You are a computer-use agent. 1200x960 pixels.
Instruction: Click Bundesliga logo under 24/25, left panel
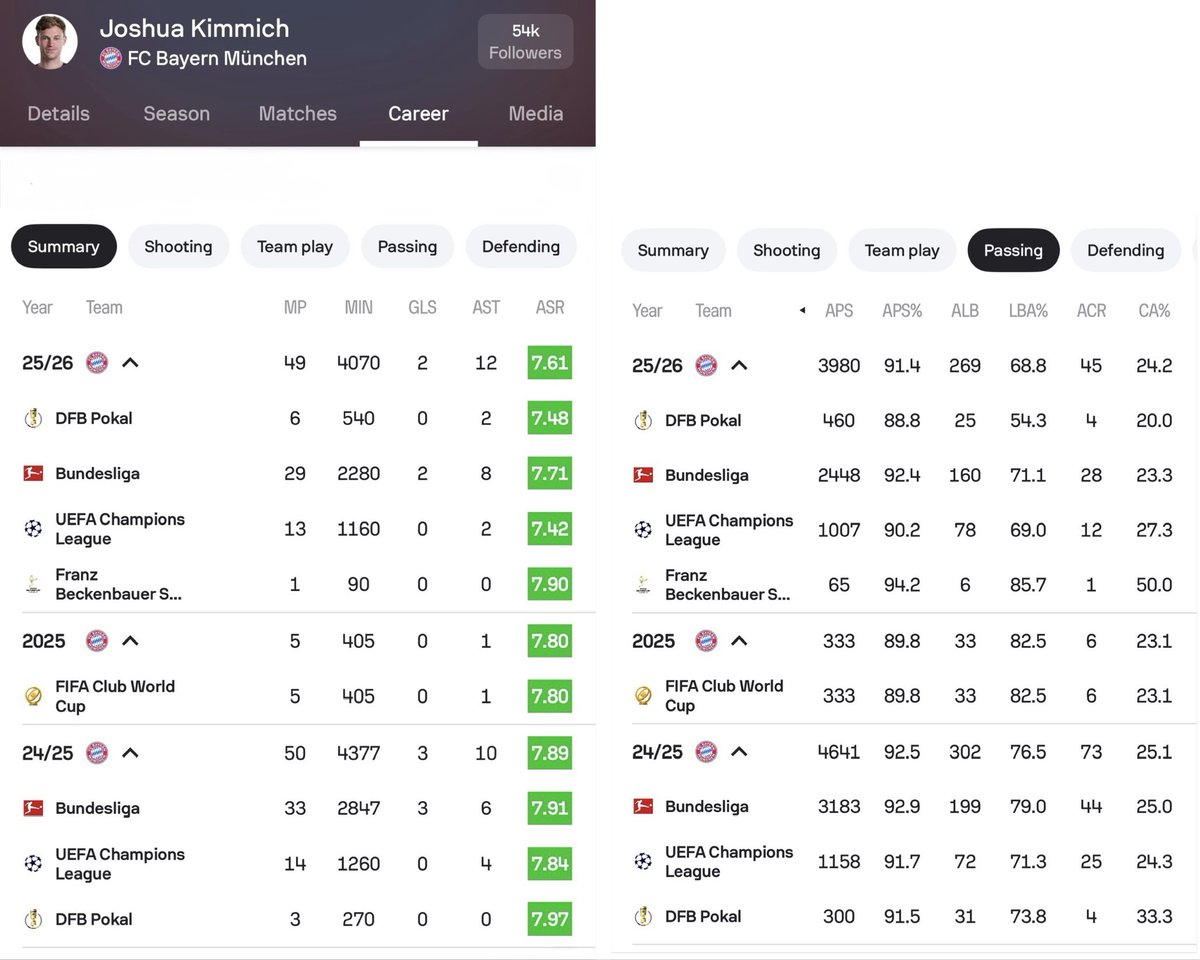pos(33,808)
